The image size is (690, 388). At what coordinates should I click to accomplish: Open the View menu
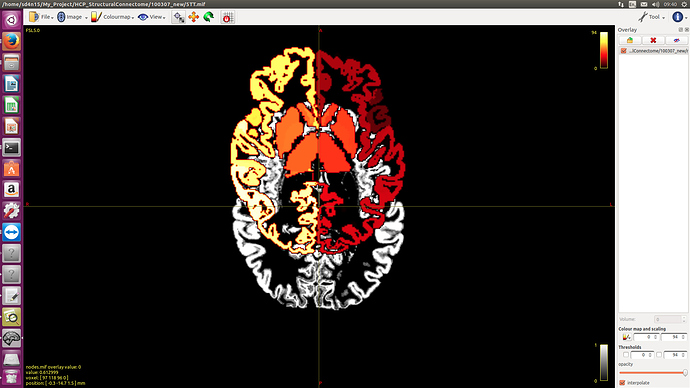click(152, 17)
